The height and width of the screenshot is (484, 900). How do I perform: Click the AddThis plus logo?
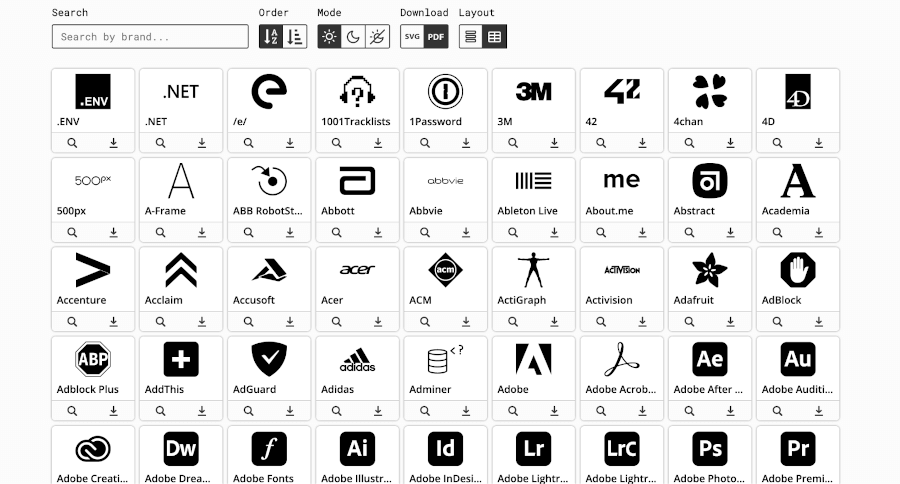point(181,359)
